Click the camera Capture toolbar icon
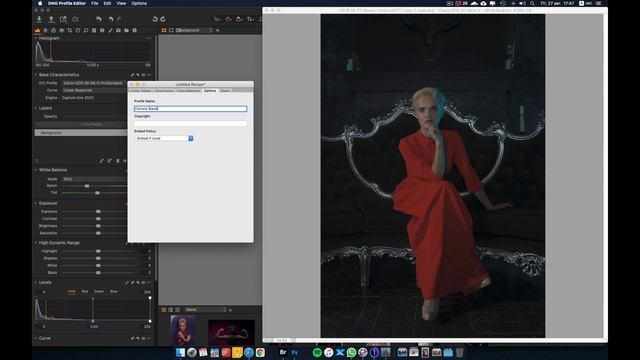640x360 pixels. tap(76, 19)
